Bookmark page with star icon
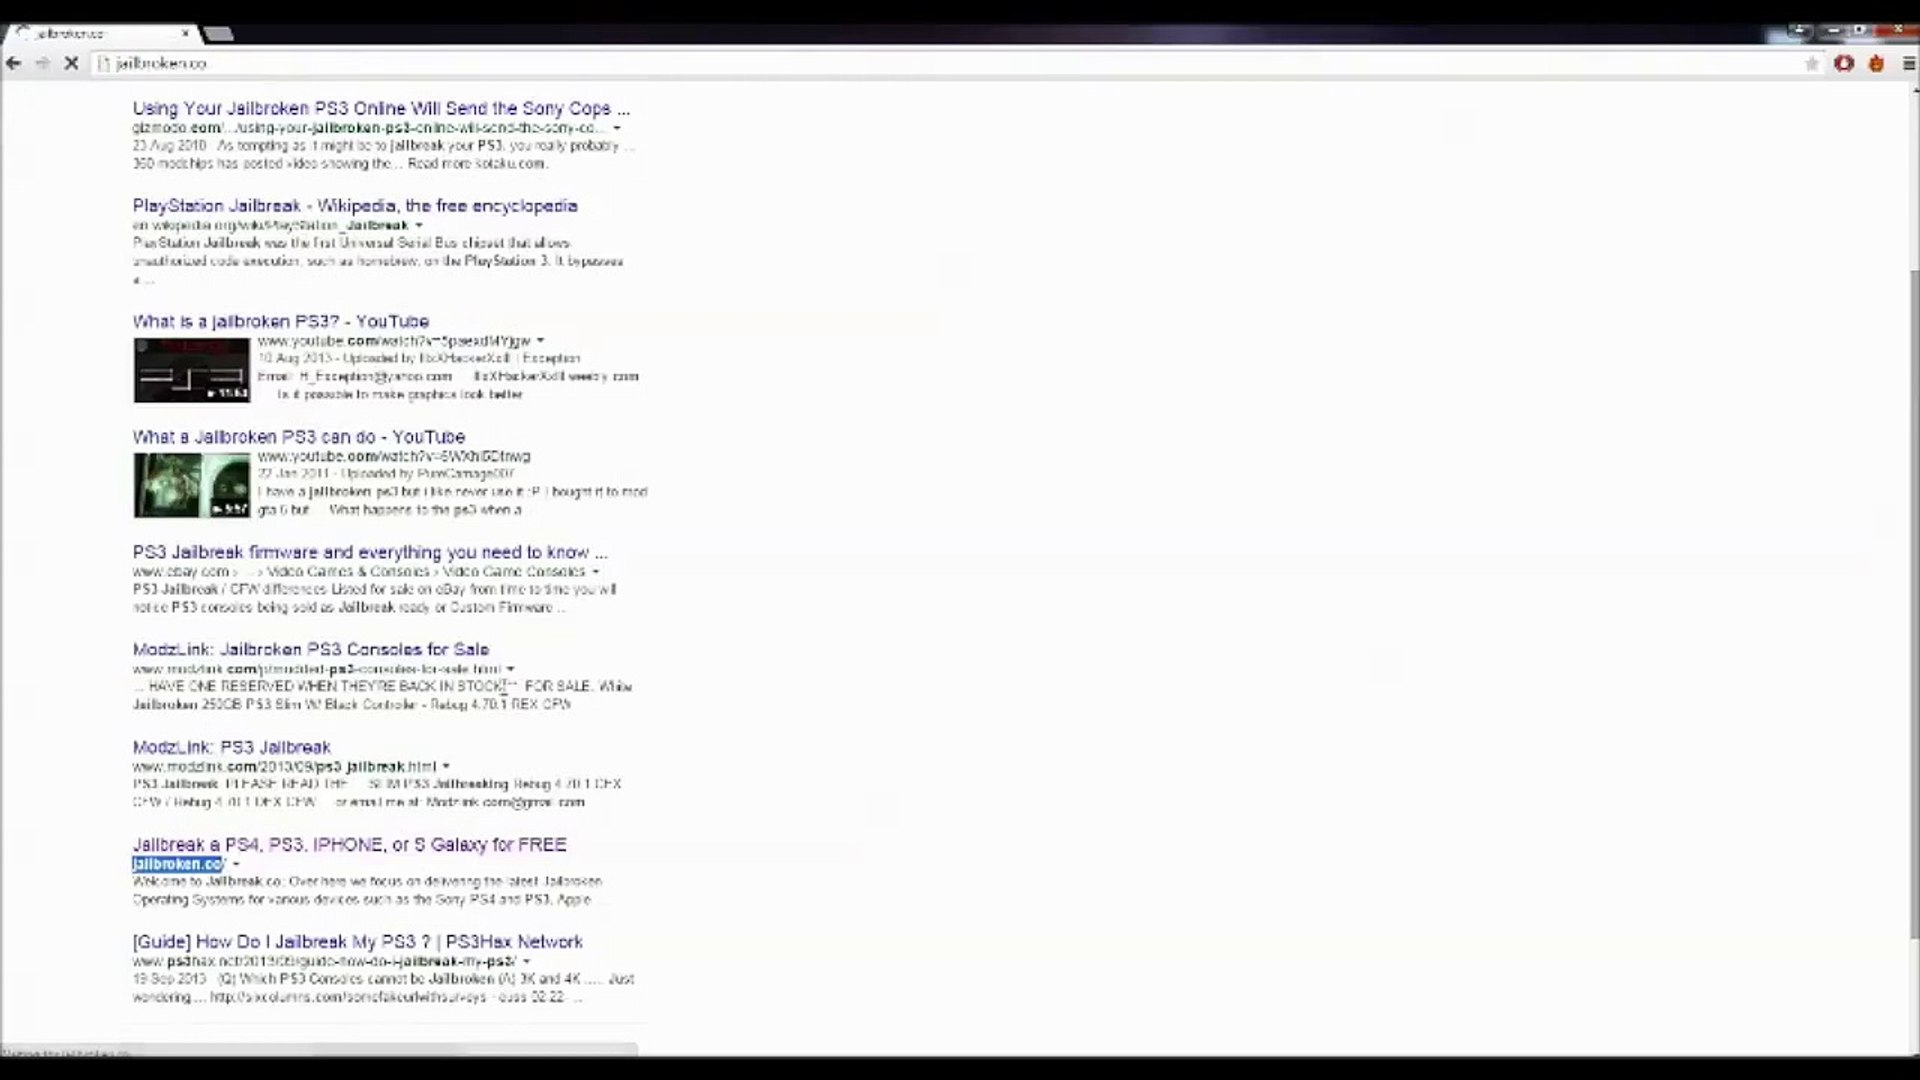 pos(1812,63)
